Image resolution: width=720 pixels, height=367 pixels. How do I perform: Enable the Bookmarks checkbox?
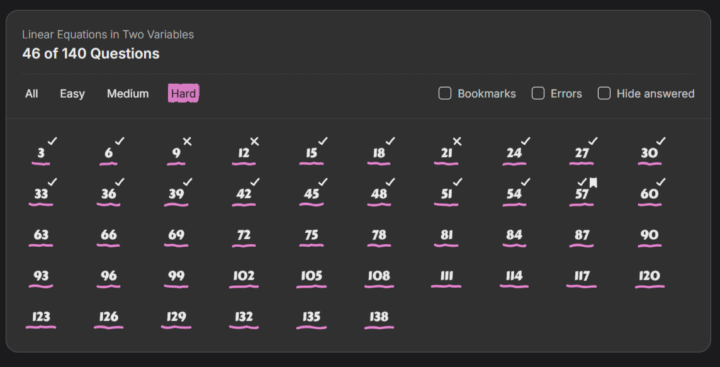tap(444, 94)
